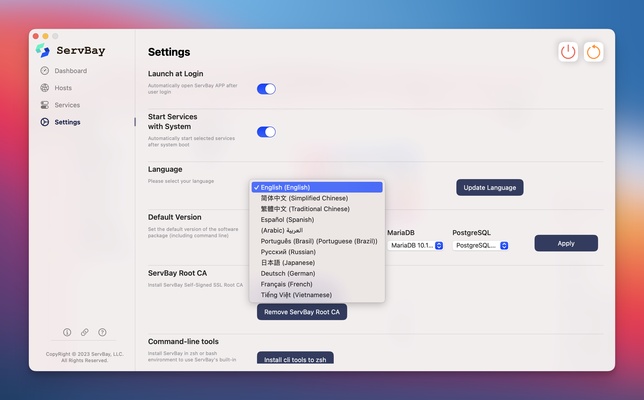Click the link icon at sidebar bottom

(85, 332)
